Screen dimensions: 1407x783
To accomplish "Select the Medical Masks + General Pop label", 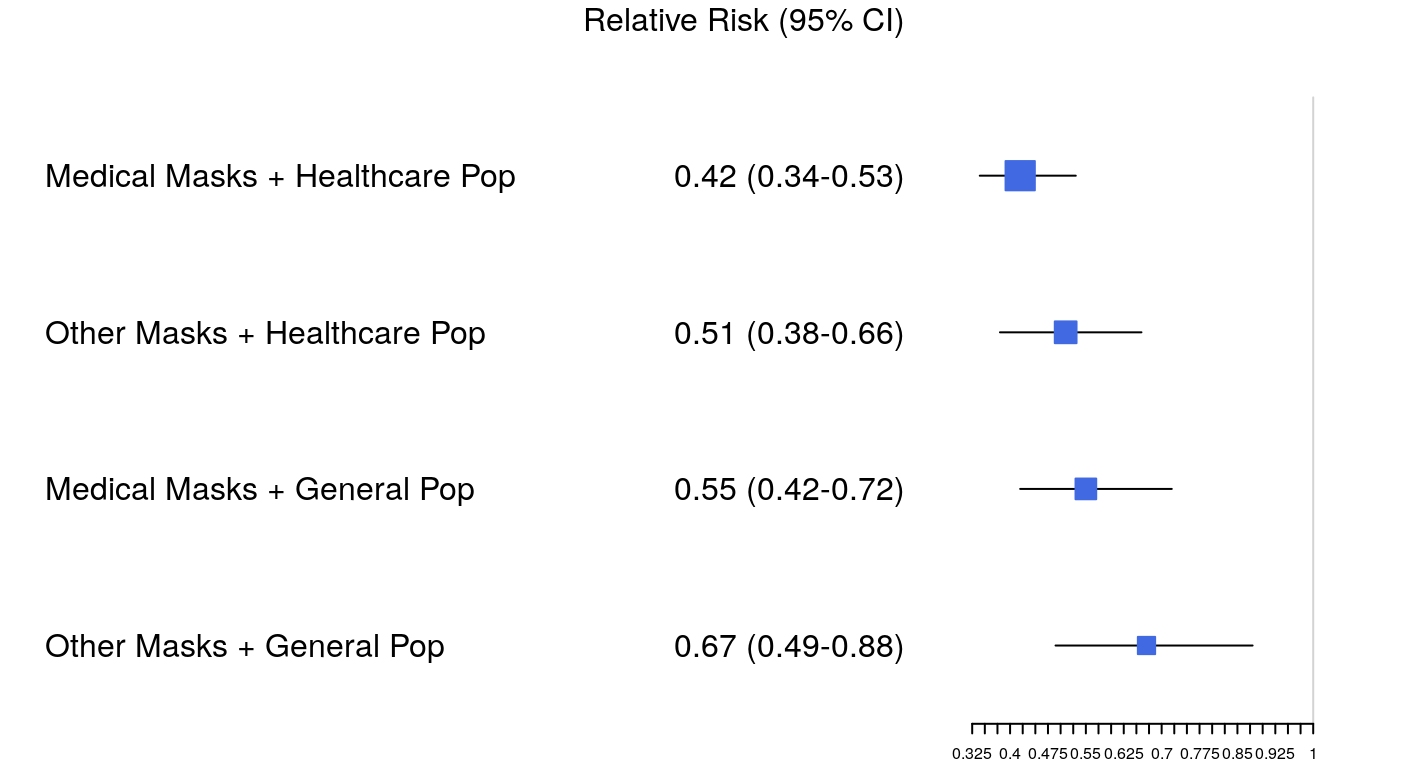I will (260, 490).
